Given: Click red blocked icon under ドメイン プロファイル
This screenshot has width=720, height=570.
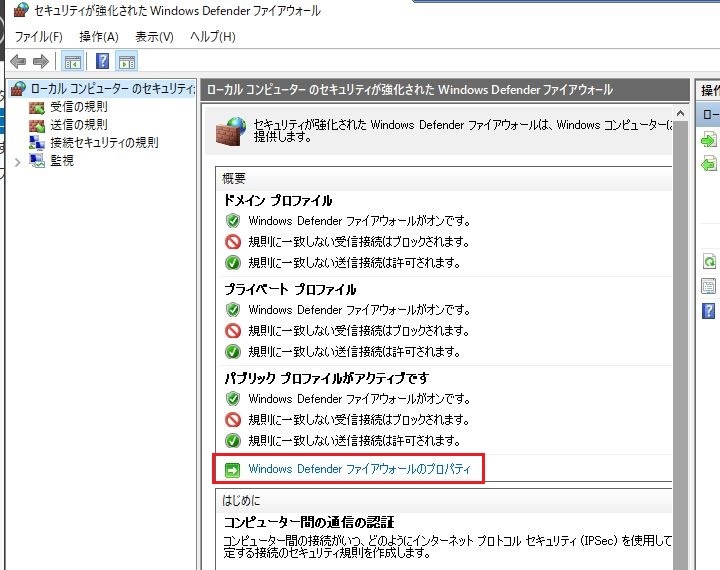Looking at the screenshot, I should click(x=233, y=242).
